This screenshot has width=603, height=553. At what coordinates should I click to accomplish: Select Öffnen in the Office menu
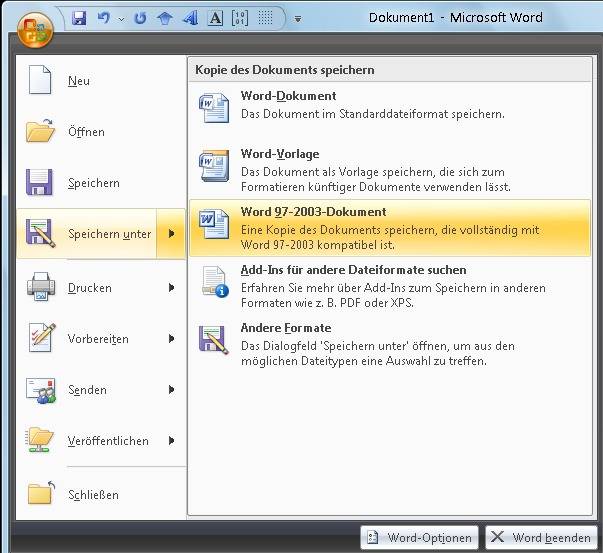[101, 132]
